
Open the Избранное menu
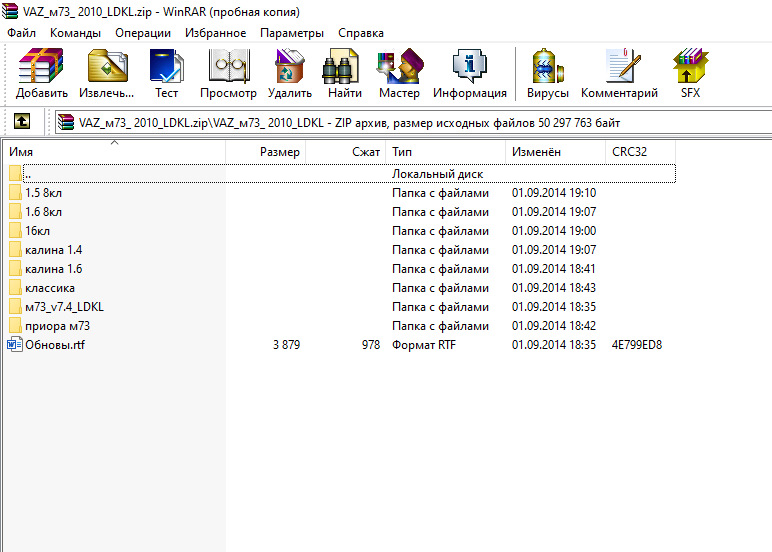tap(216, 33)
